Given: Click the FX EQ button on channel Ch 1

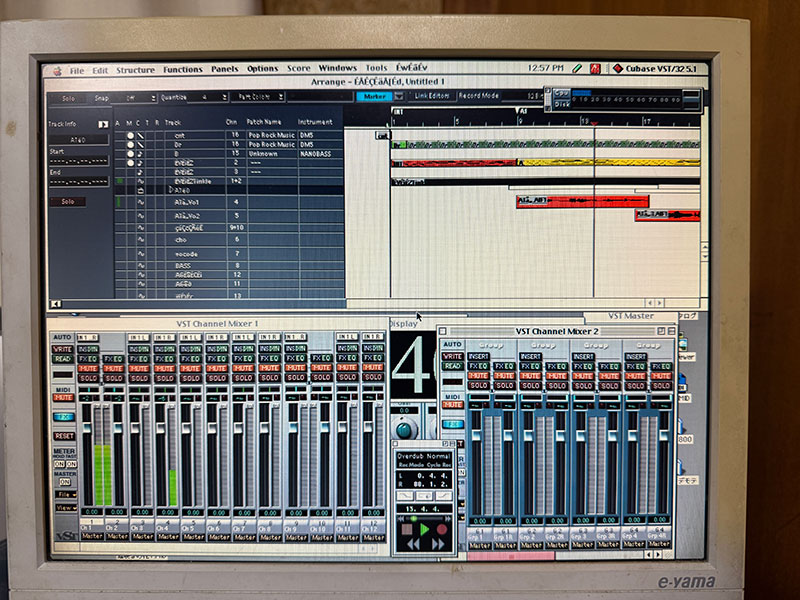Looking at the screenshot, I should tap(88, 359).
